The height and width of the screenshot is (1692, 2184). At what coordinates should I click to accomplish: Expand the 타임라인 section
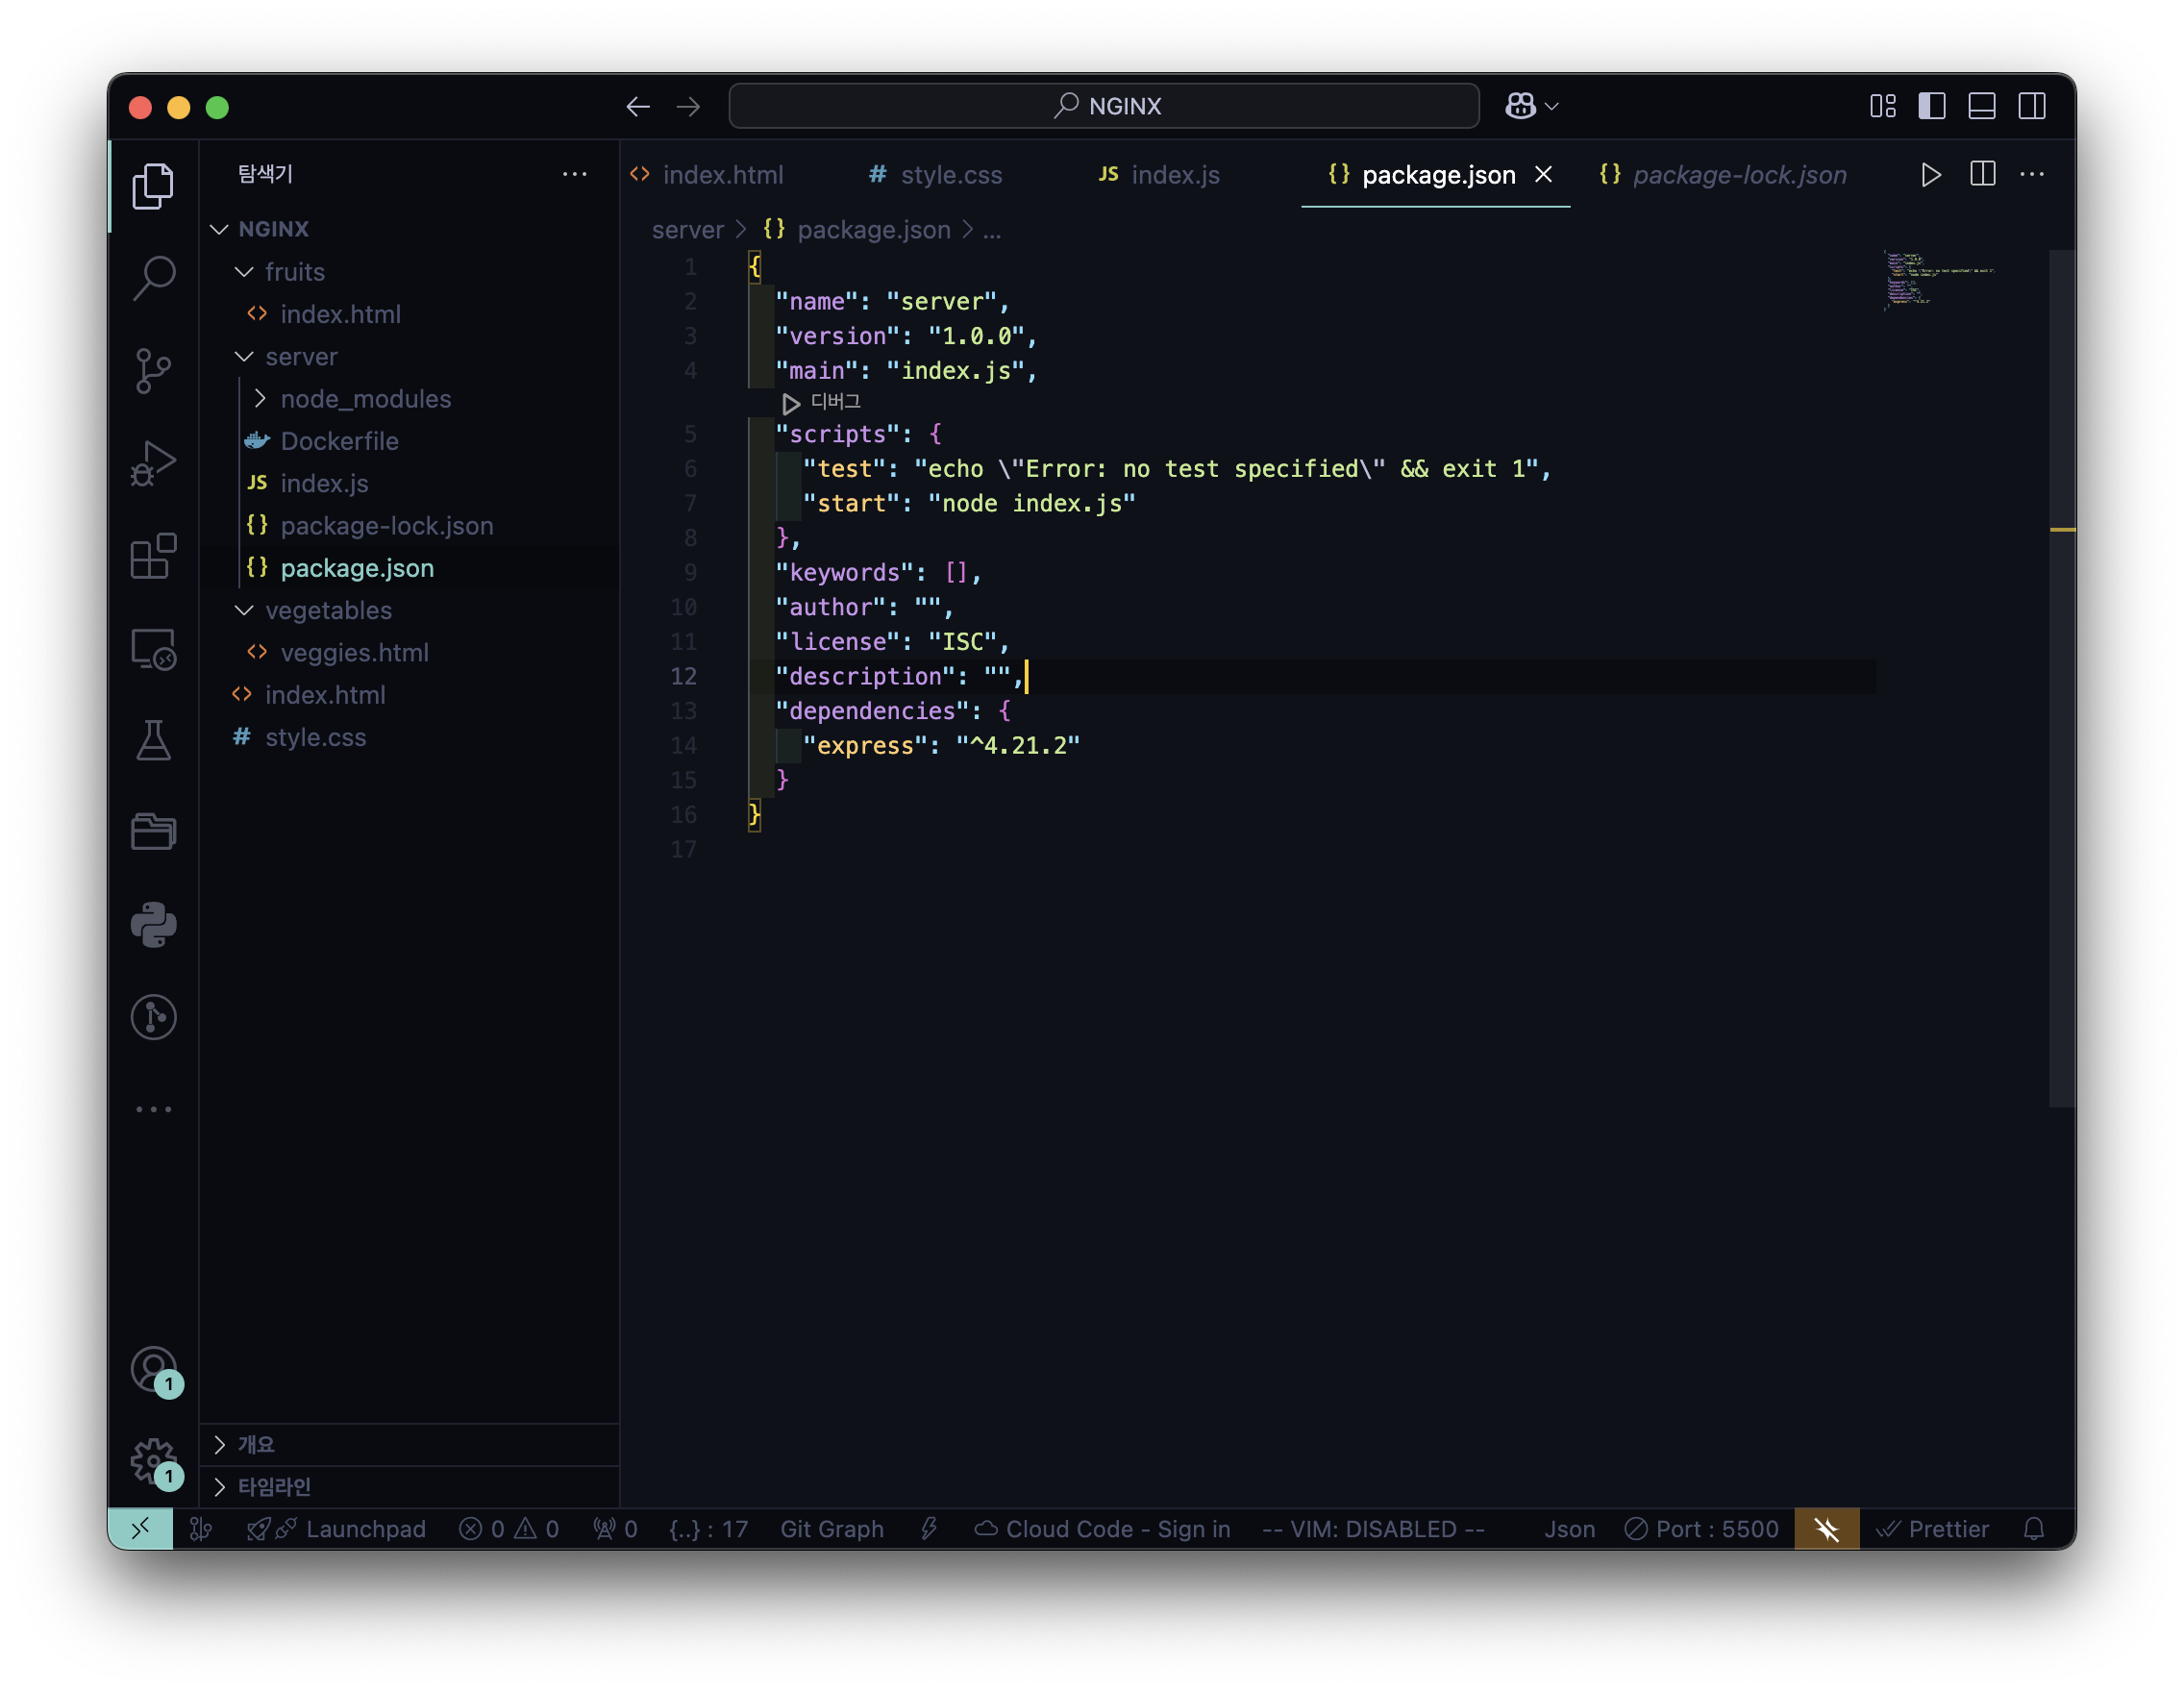[274, 1487]
